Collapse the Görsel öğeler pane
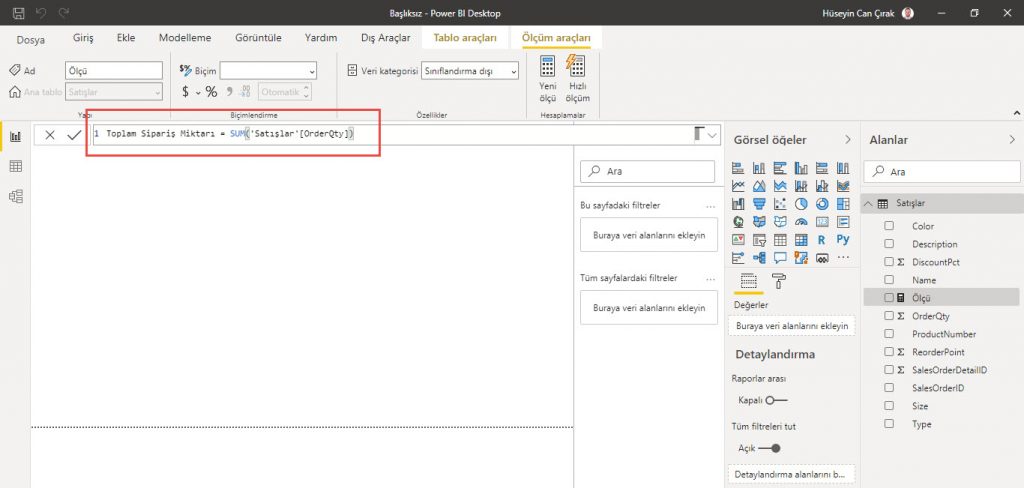Image resolution: width=1024 pixels, height=488 pixels. click(x=848, y=139)
